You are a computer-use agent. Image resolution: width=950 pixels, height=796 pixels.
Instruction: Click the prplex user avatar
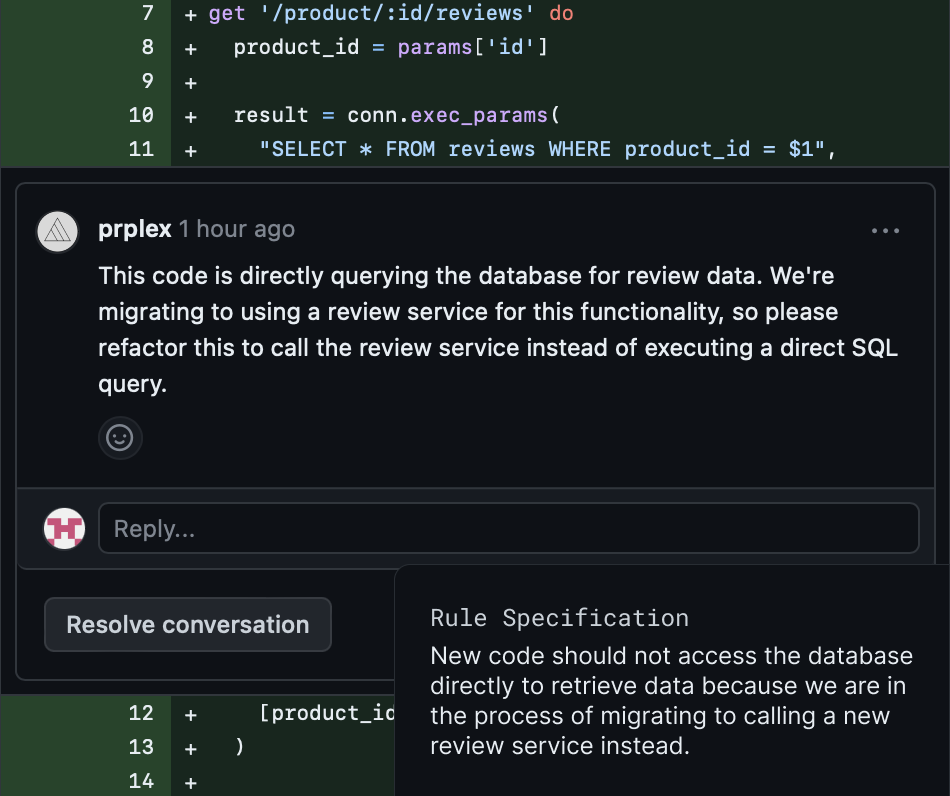58,231
